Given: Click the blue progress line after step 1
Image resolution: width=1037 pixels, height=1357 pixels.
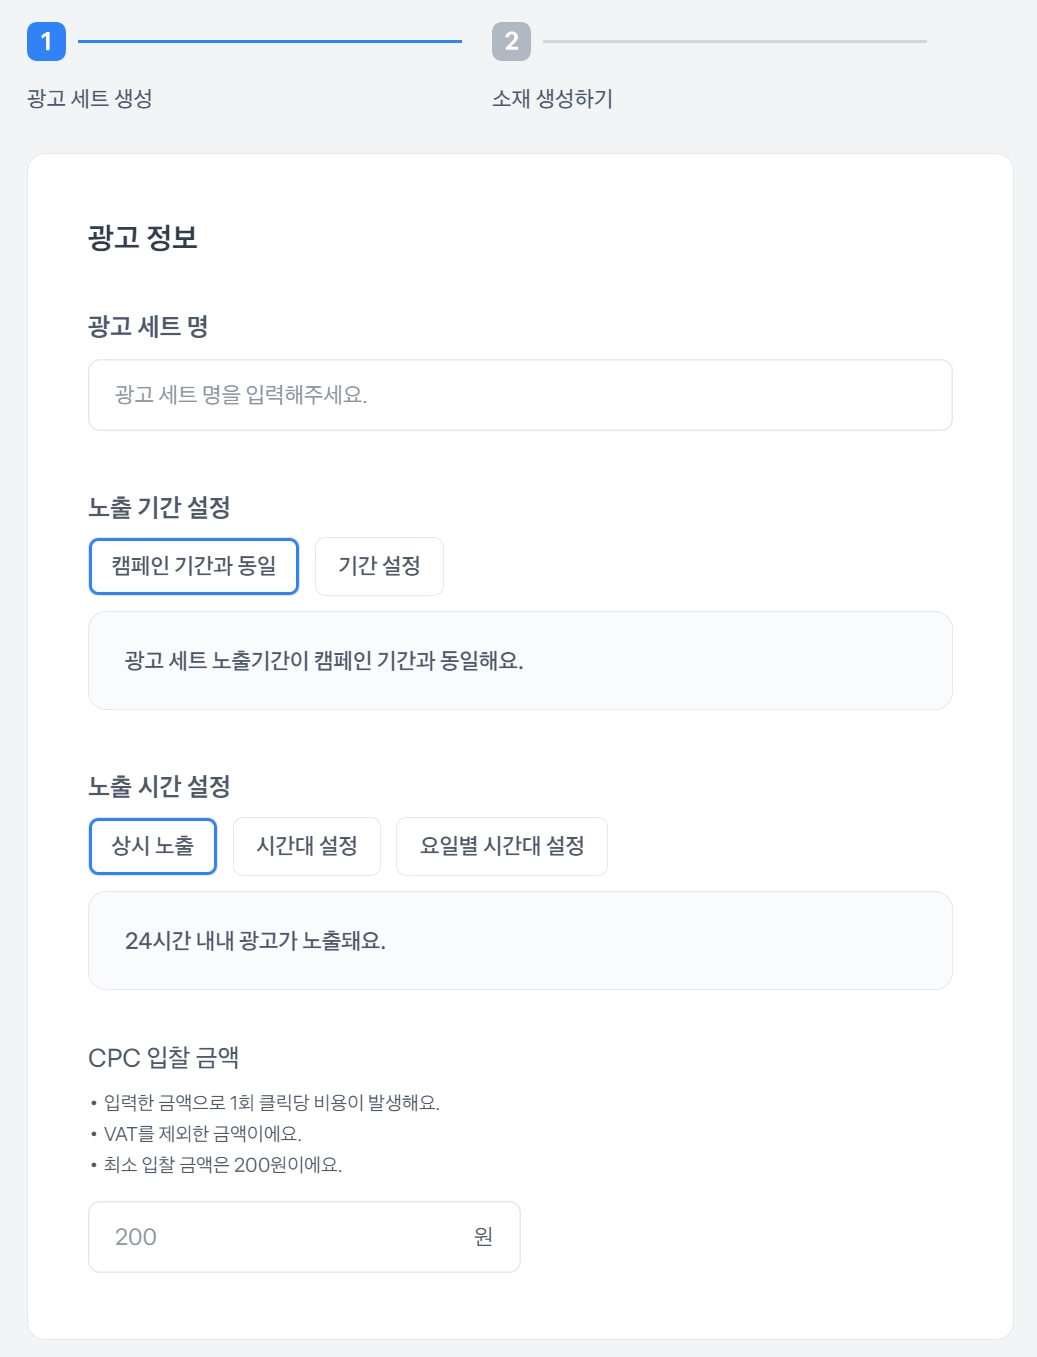Looking at the screenshot, I should (270, 42).
